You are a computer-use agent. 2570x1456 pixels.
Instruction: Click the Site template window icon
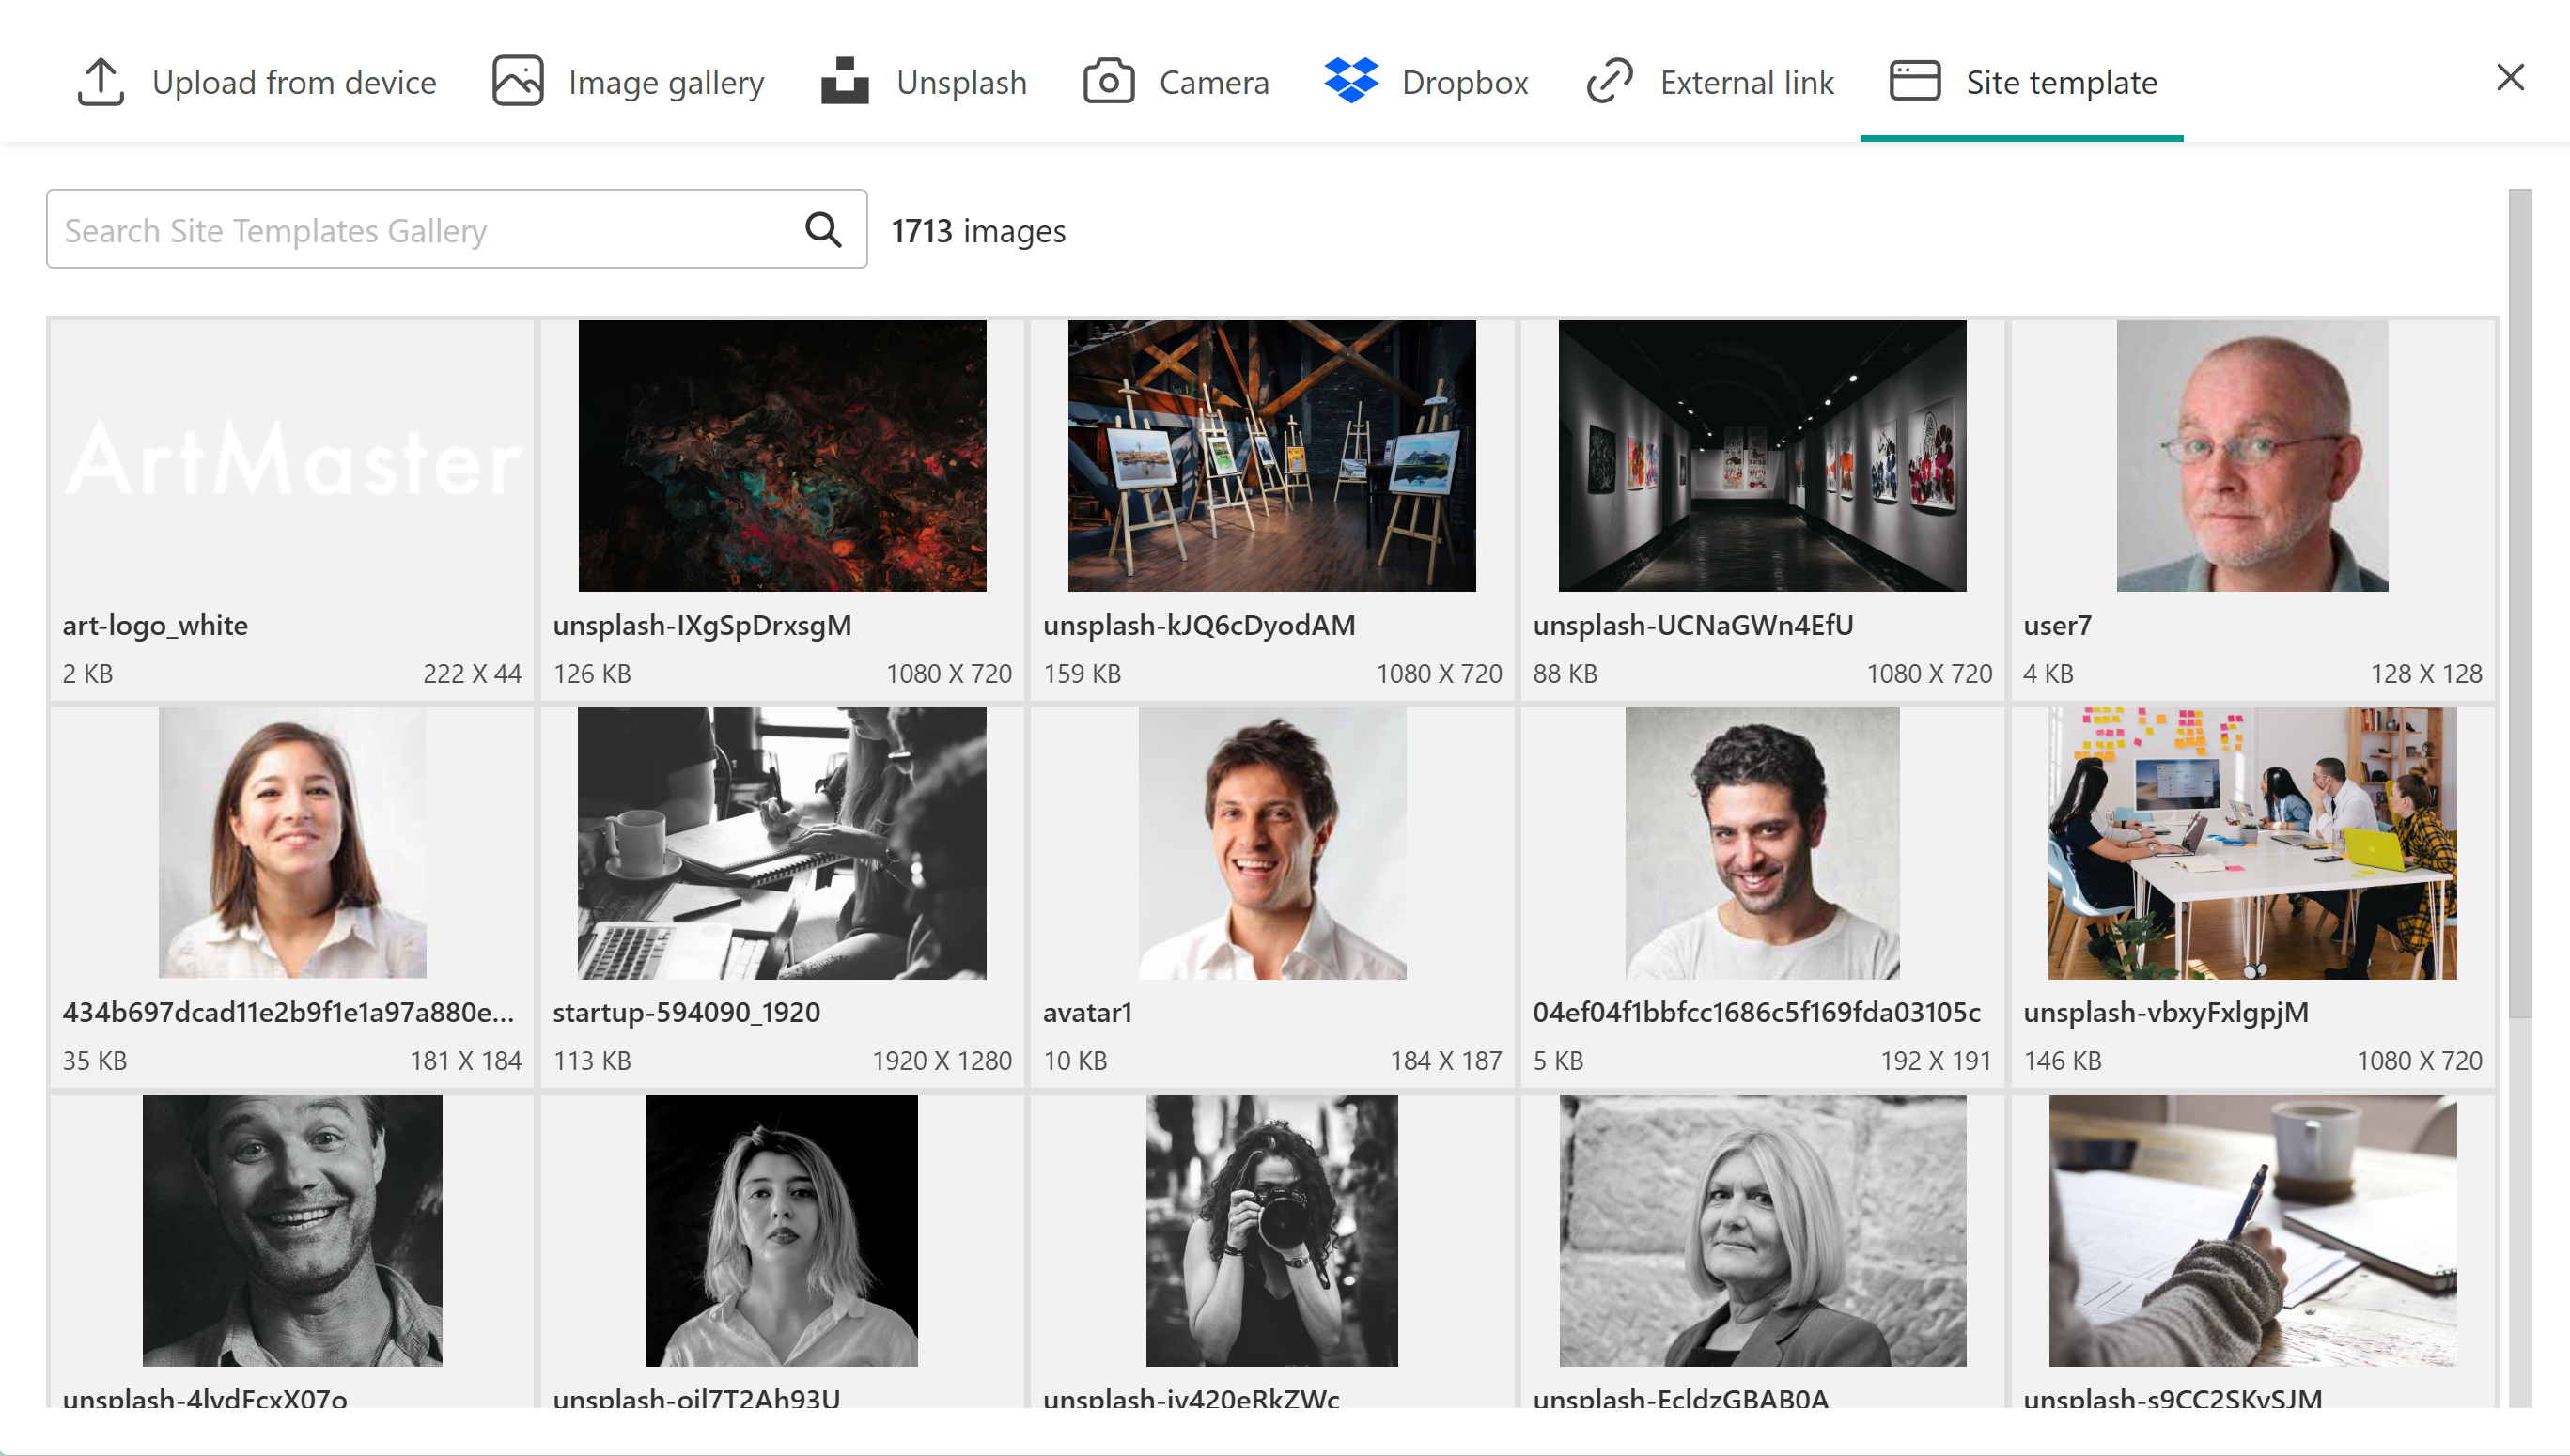pyautogui.click(x=1914, y=81)
